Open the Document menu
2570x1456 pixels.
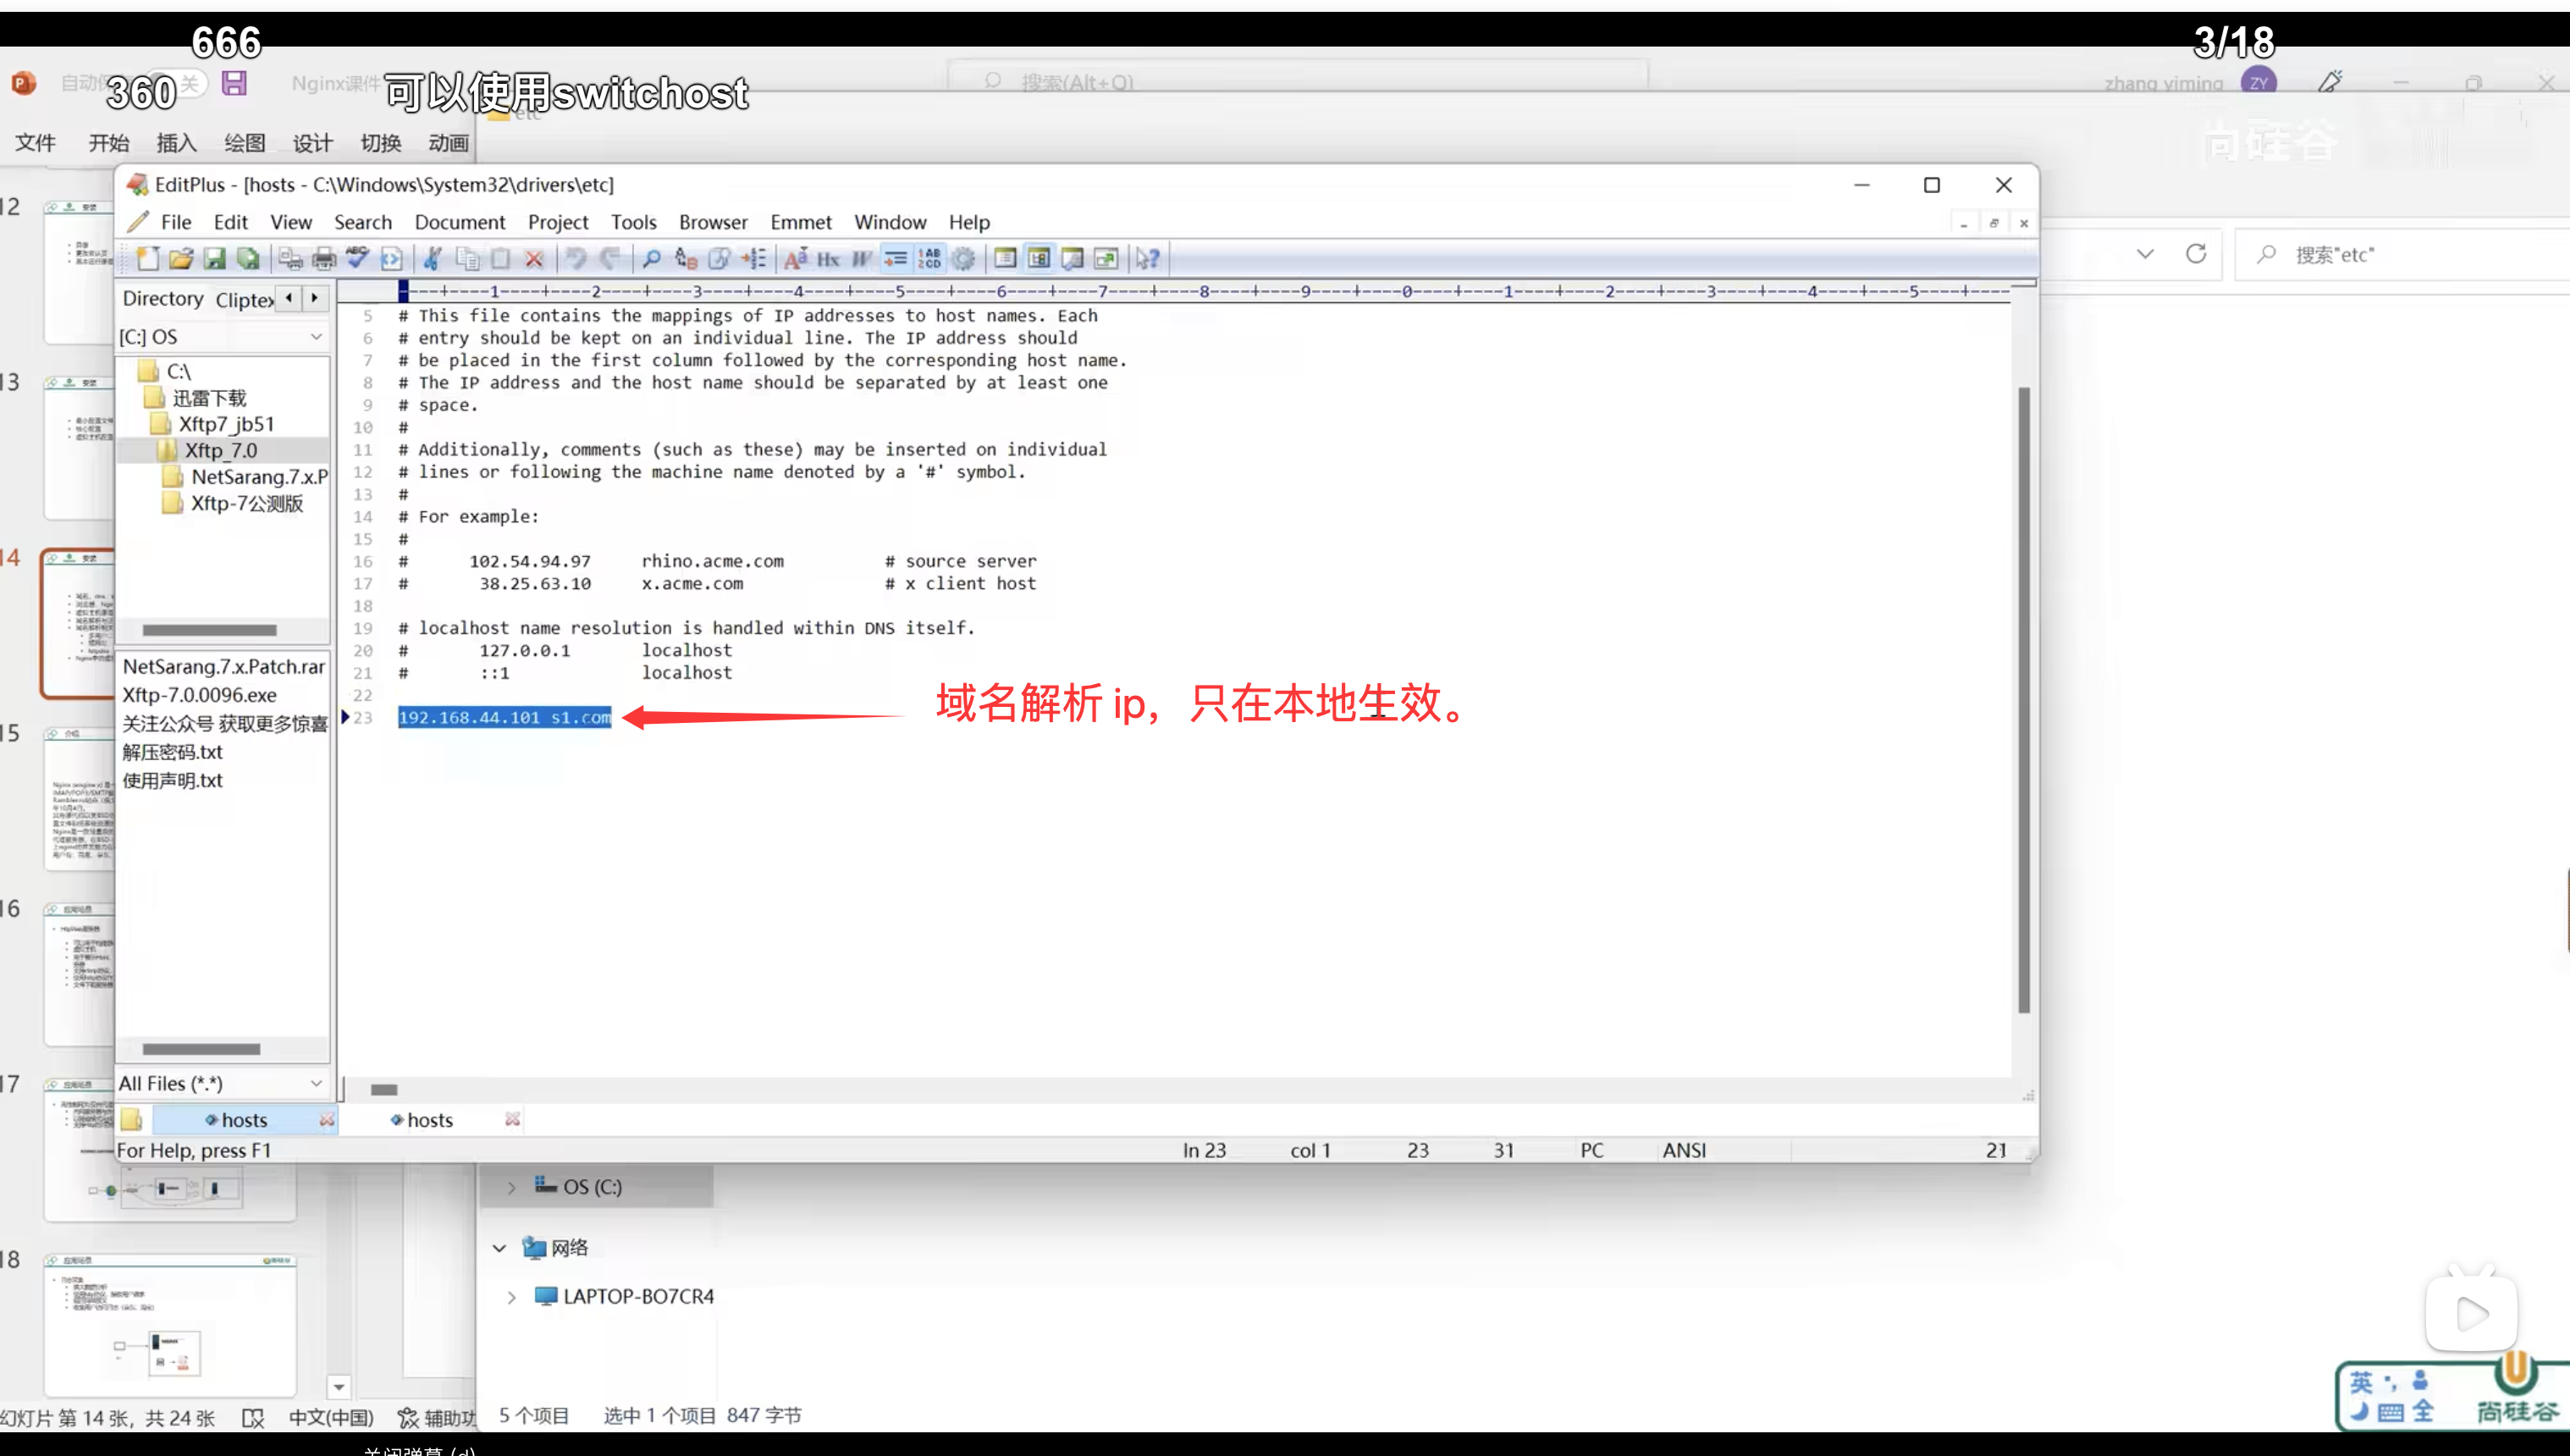click(460, 222)
